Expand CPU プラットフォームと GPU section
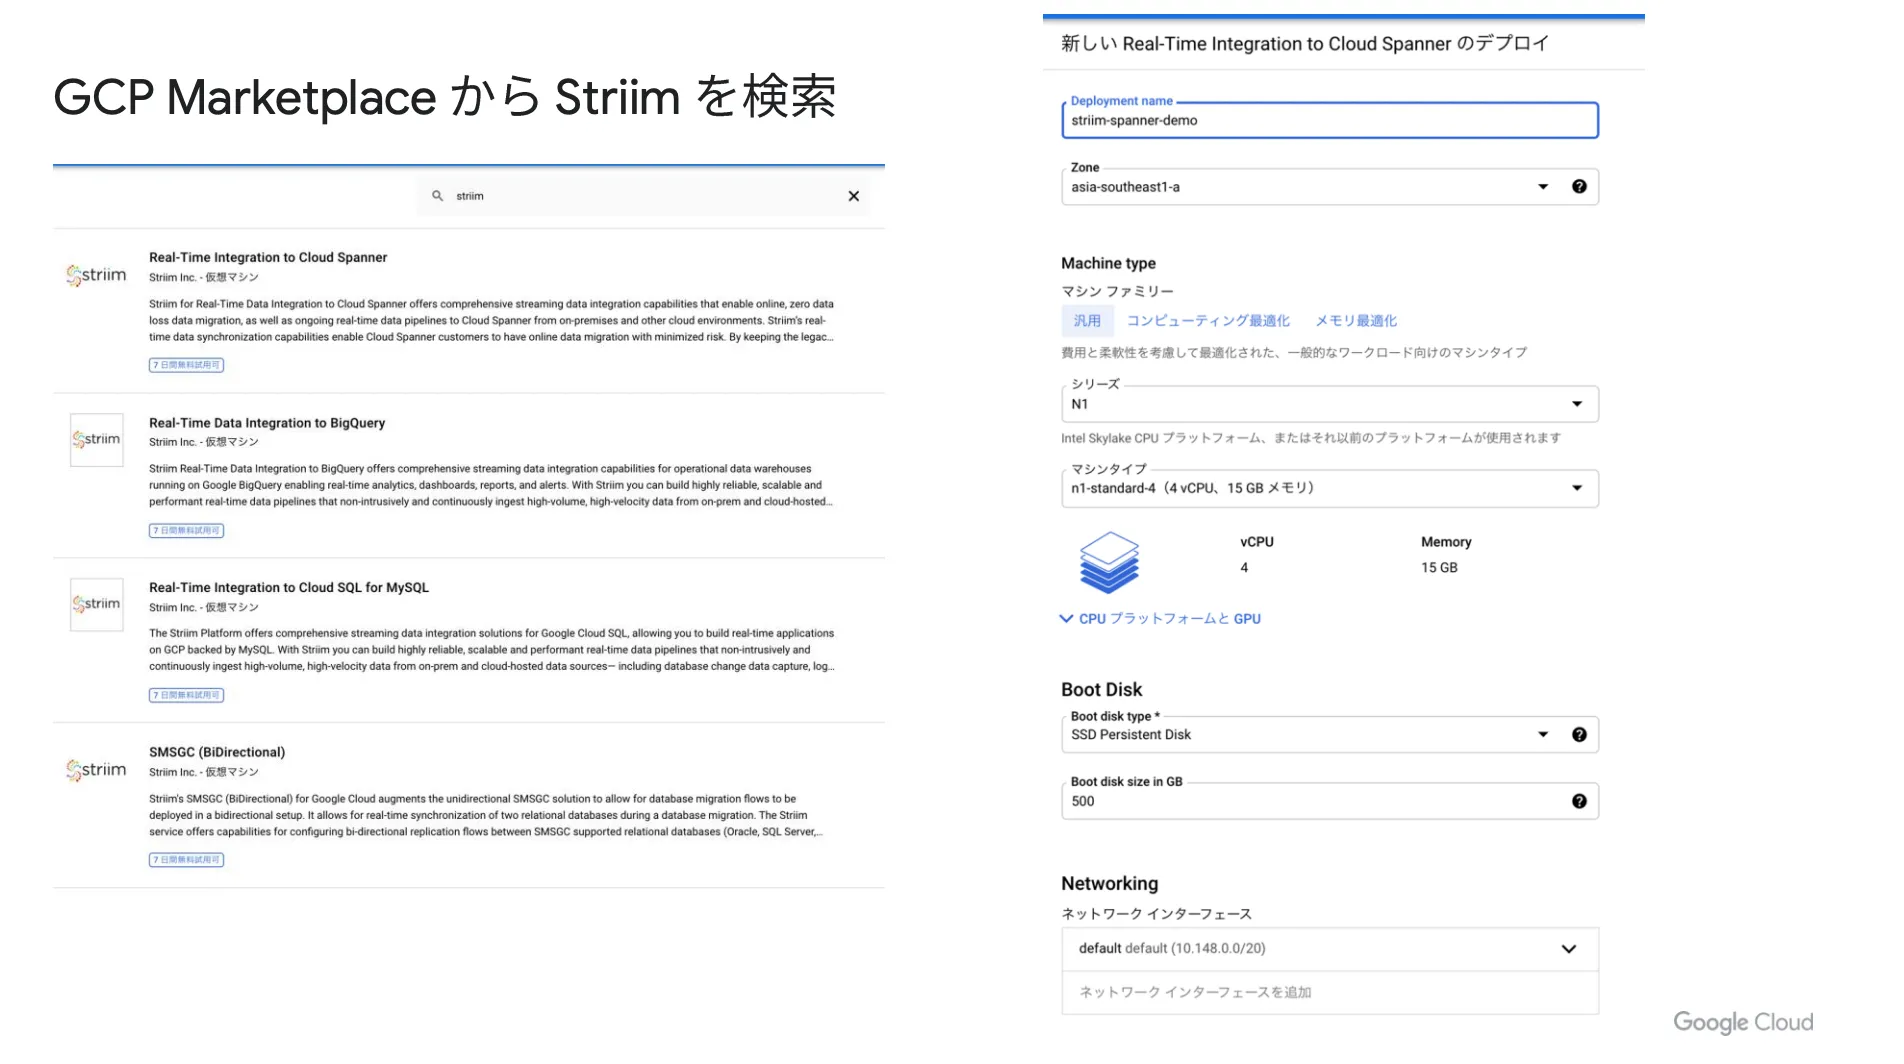 point(1161,619)
